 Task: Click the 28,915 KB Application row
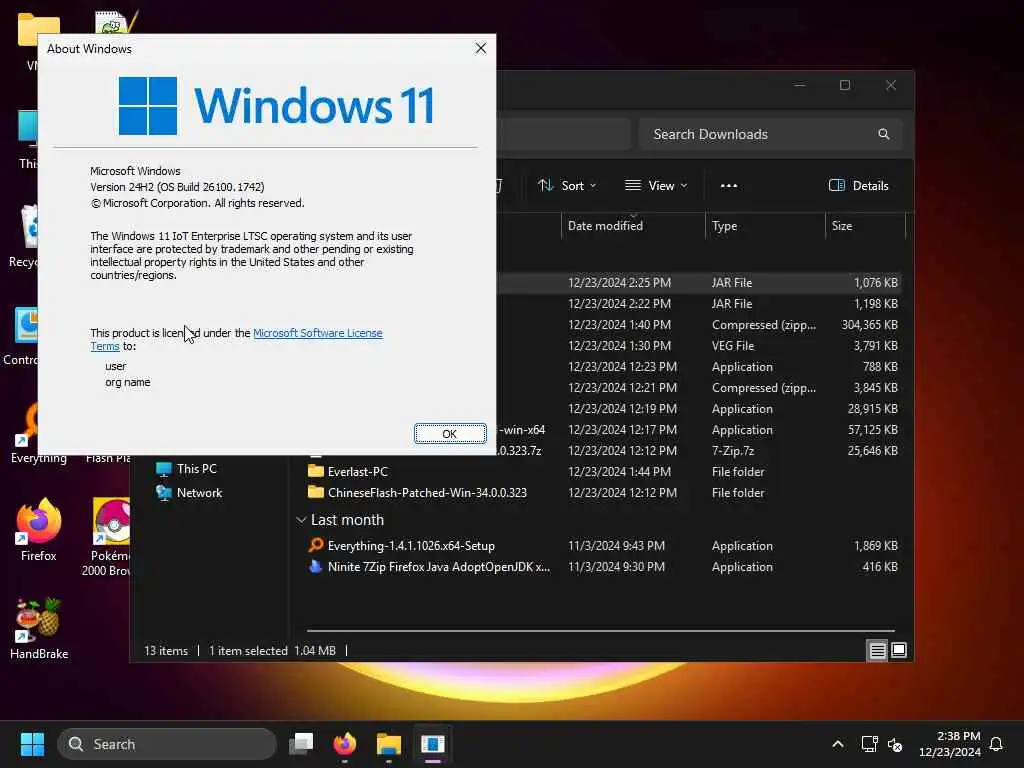tap(699, 409)
